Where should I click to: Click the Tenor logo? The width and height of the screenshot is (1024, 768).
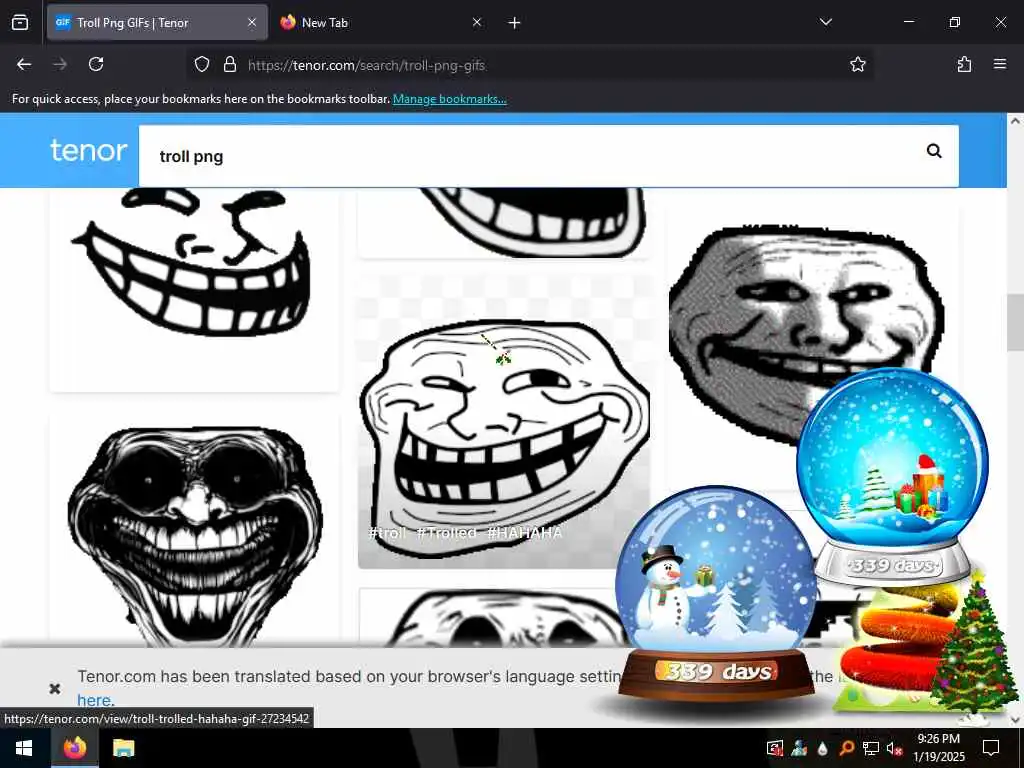pos(89,151)
